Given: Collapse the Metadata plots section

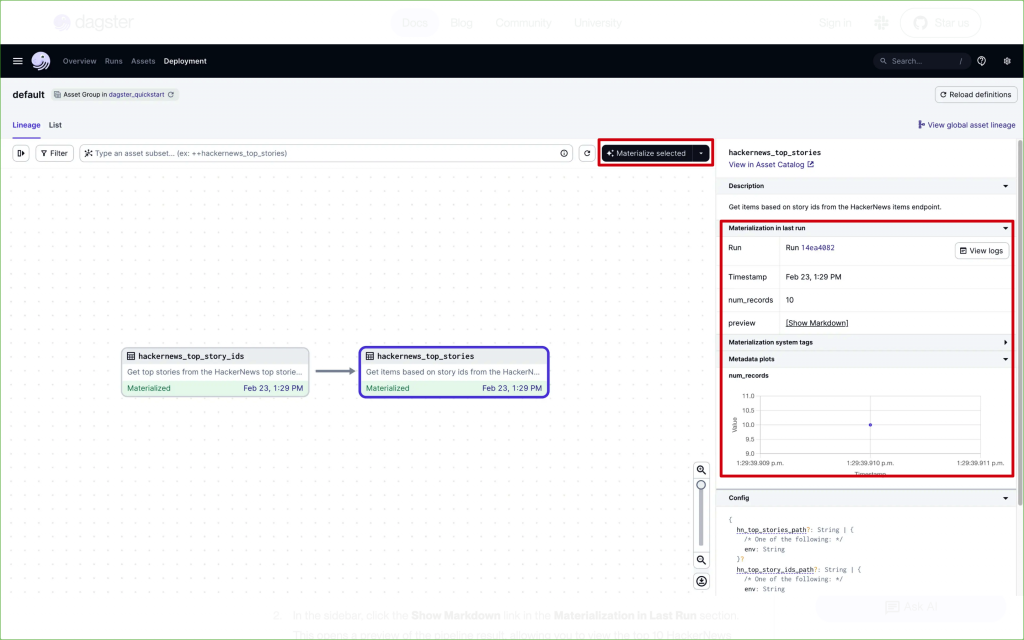Looking at the screenshot, I should click(1005, 359).
